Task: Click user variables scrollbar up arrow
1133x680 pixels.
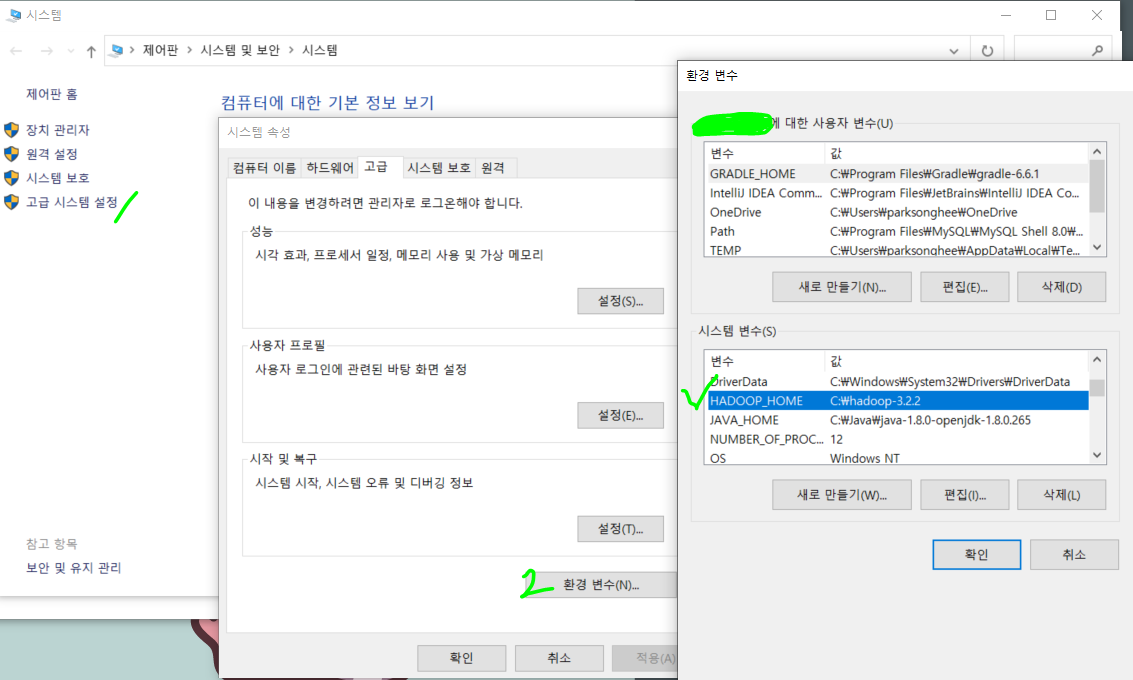Action: point(1097,151)
